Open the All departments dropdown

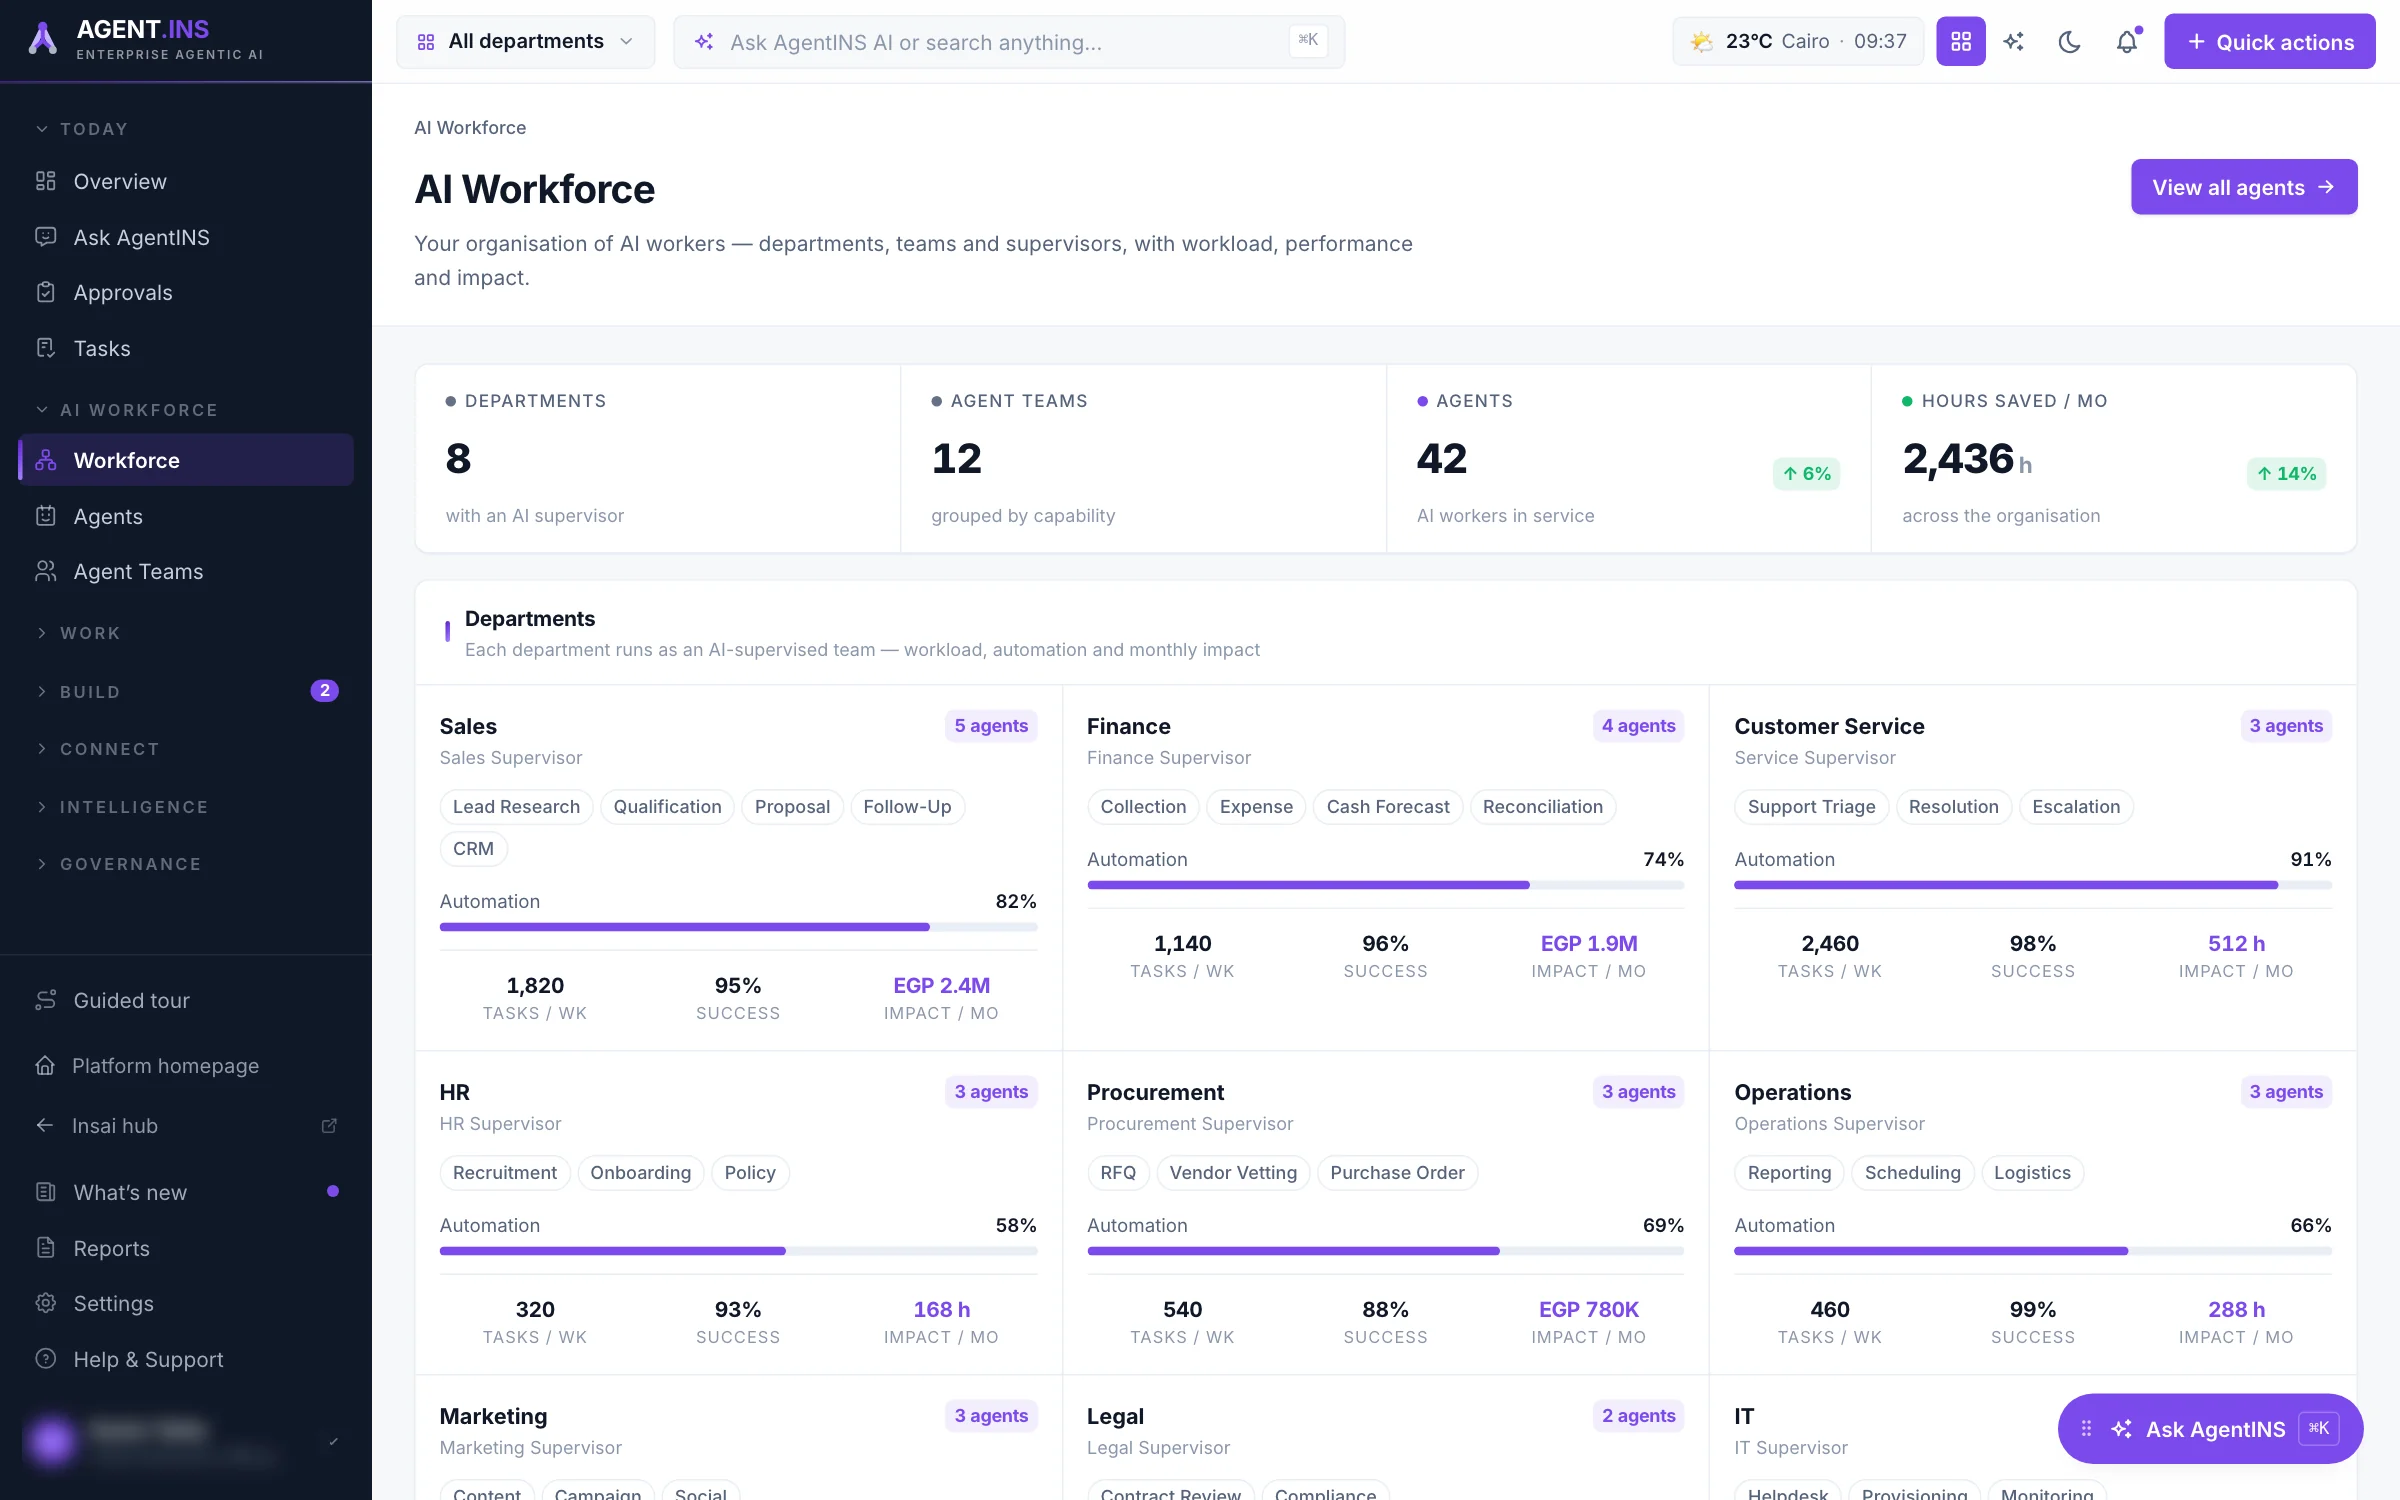point(526,41)
